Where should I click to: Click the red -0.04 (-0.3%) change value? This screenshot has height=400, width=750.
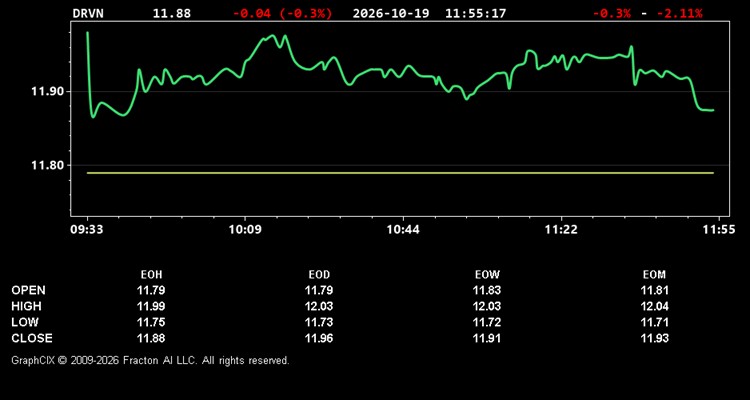pos(282,13)
